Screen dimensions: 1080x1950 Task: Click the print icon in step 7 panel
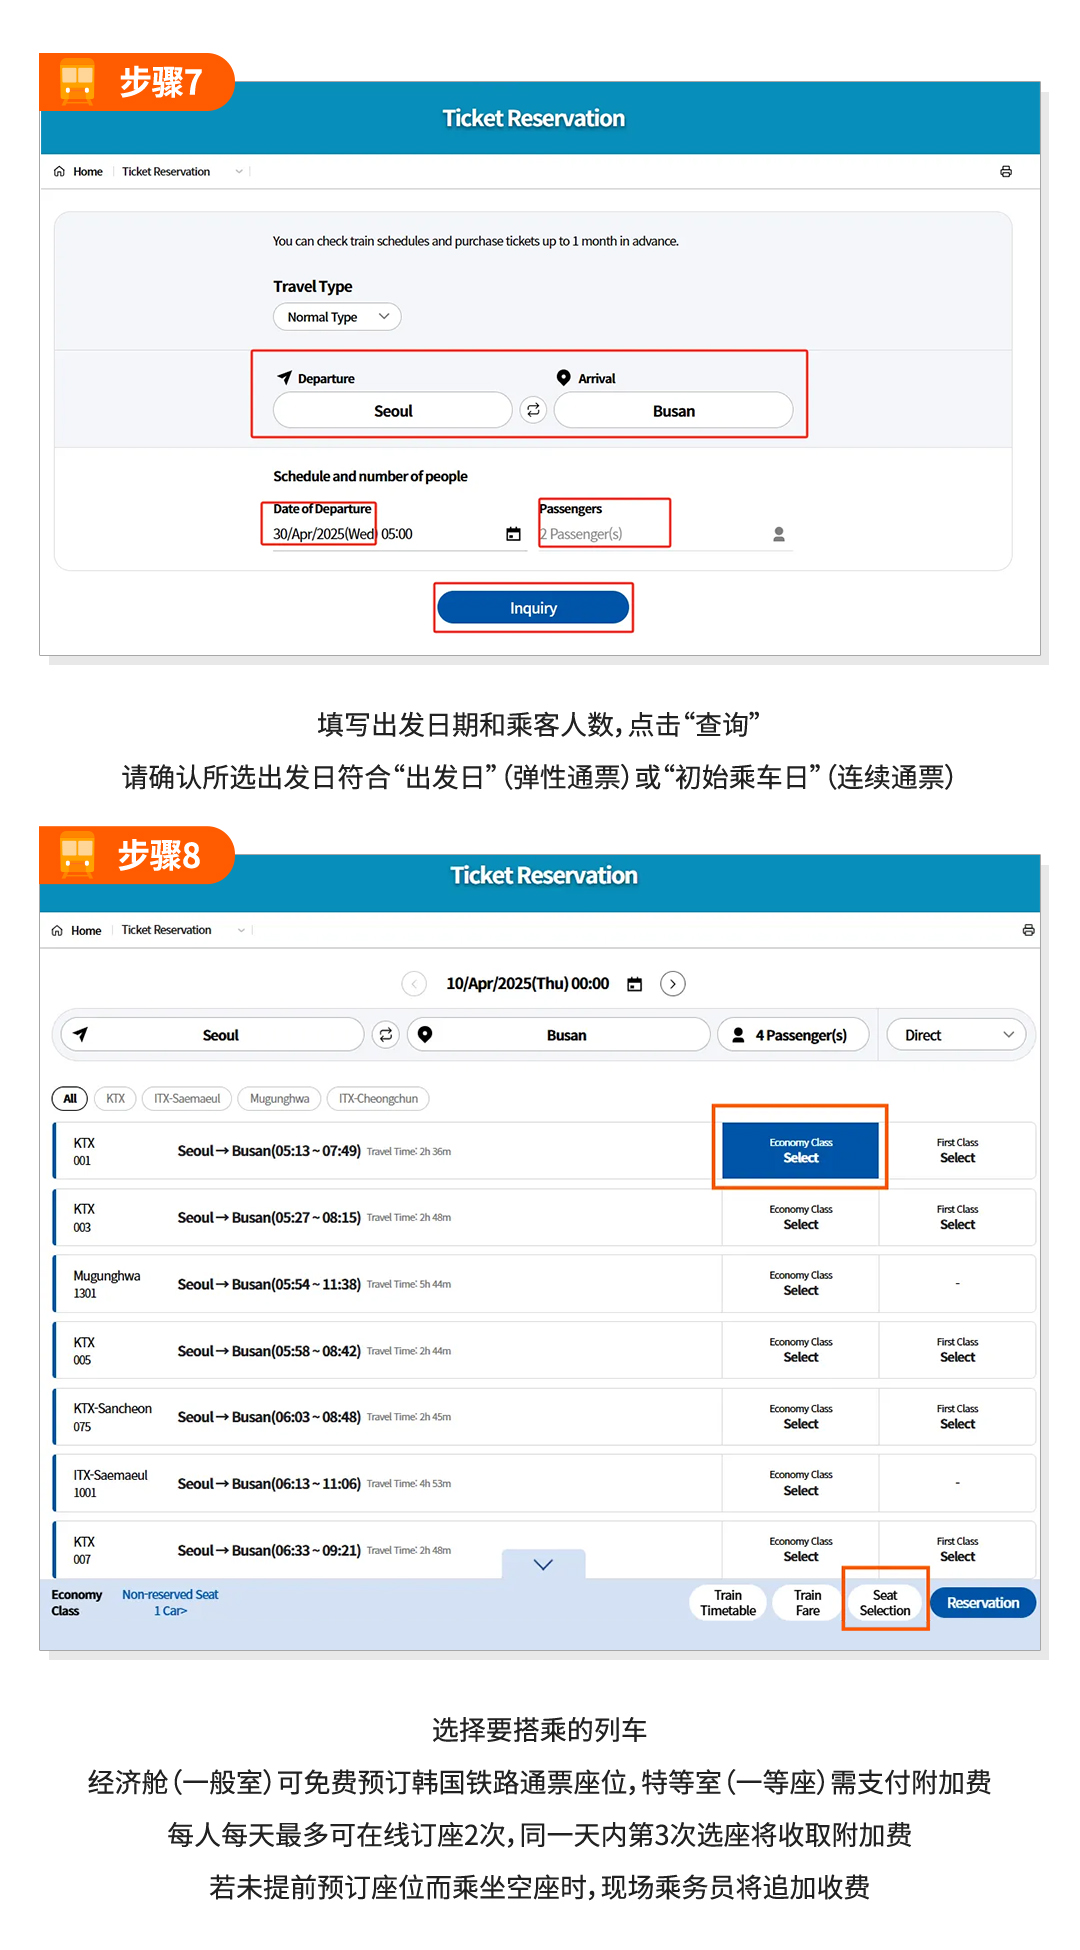[x=1005, y=172]
